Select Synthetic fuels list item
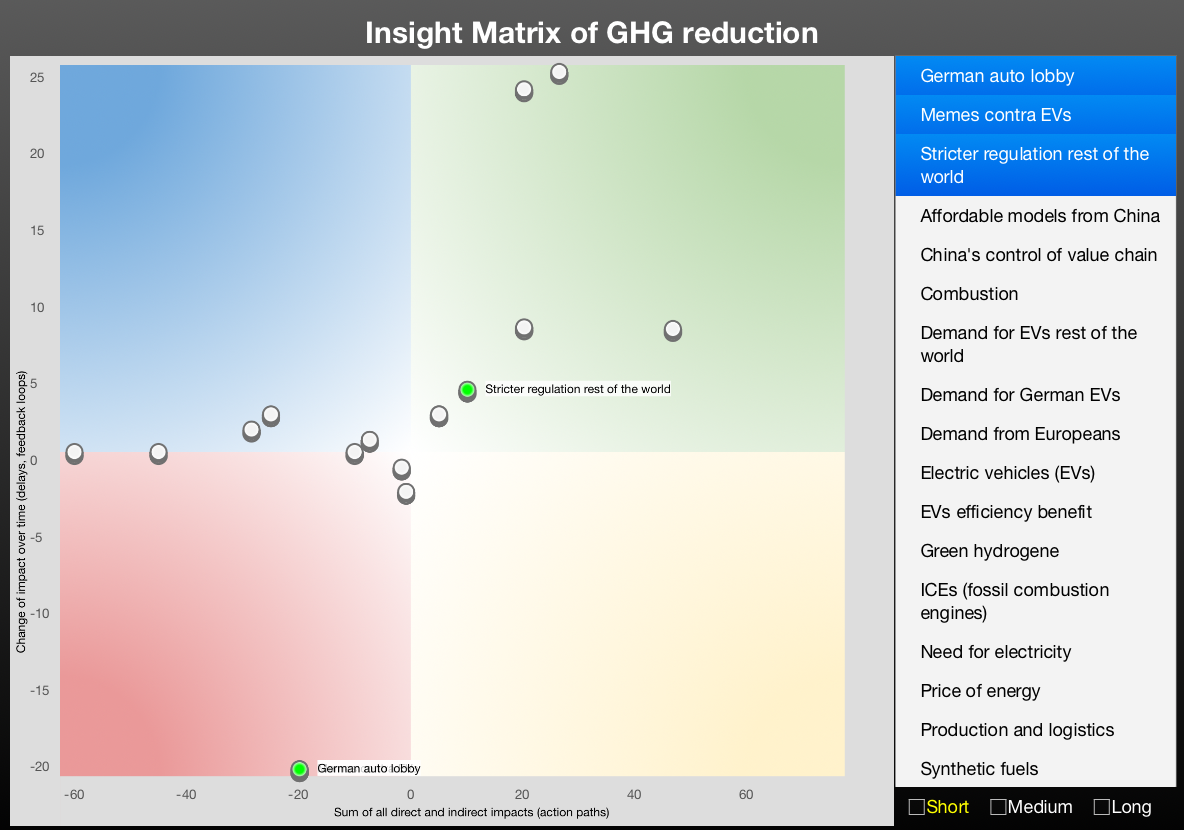 (x=979, y=769)
